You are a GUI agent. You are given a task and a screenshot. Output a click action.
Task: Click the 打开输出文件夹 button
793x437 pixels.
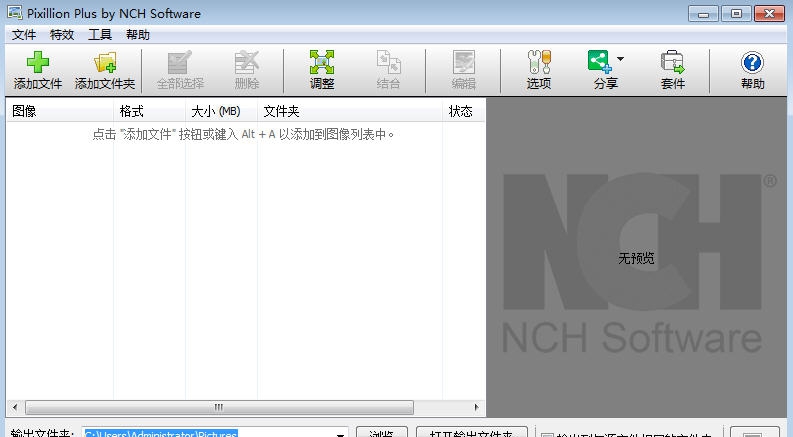[471, 433]
